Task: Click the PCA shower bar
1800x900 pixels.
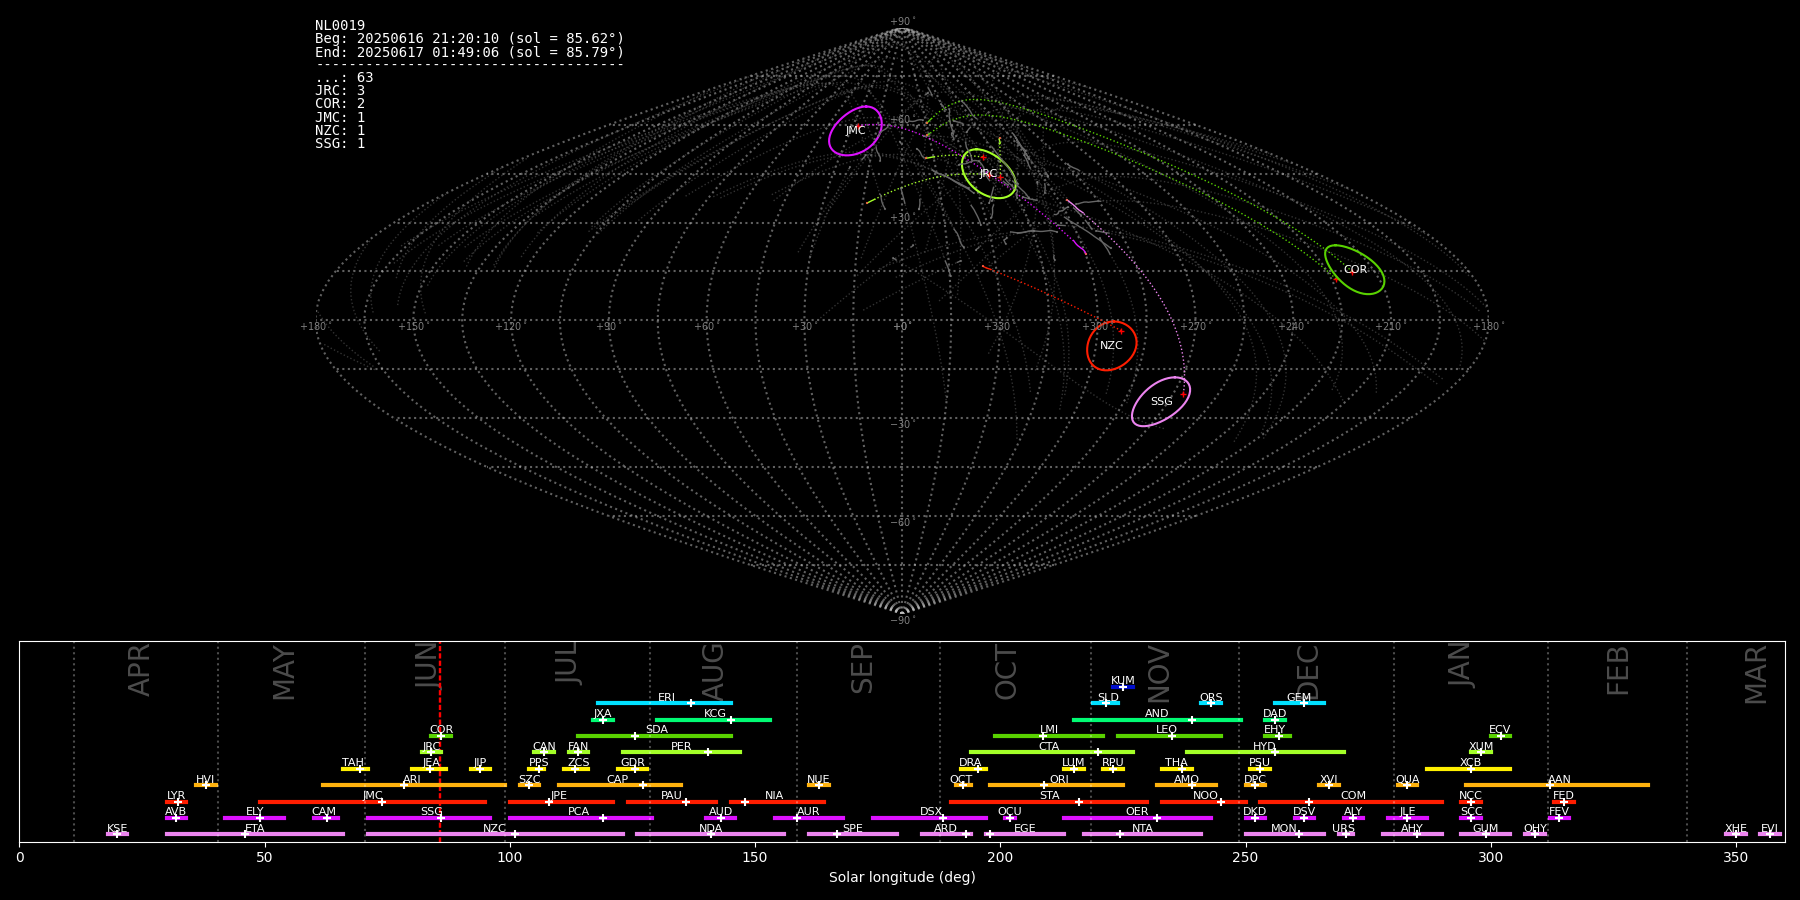Action: tap(580, 818)
